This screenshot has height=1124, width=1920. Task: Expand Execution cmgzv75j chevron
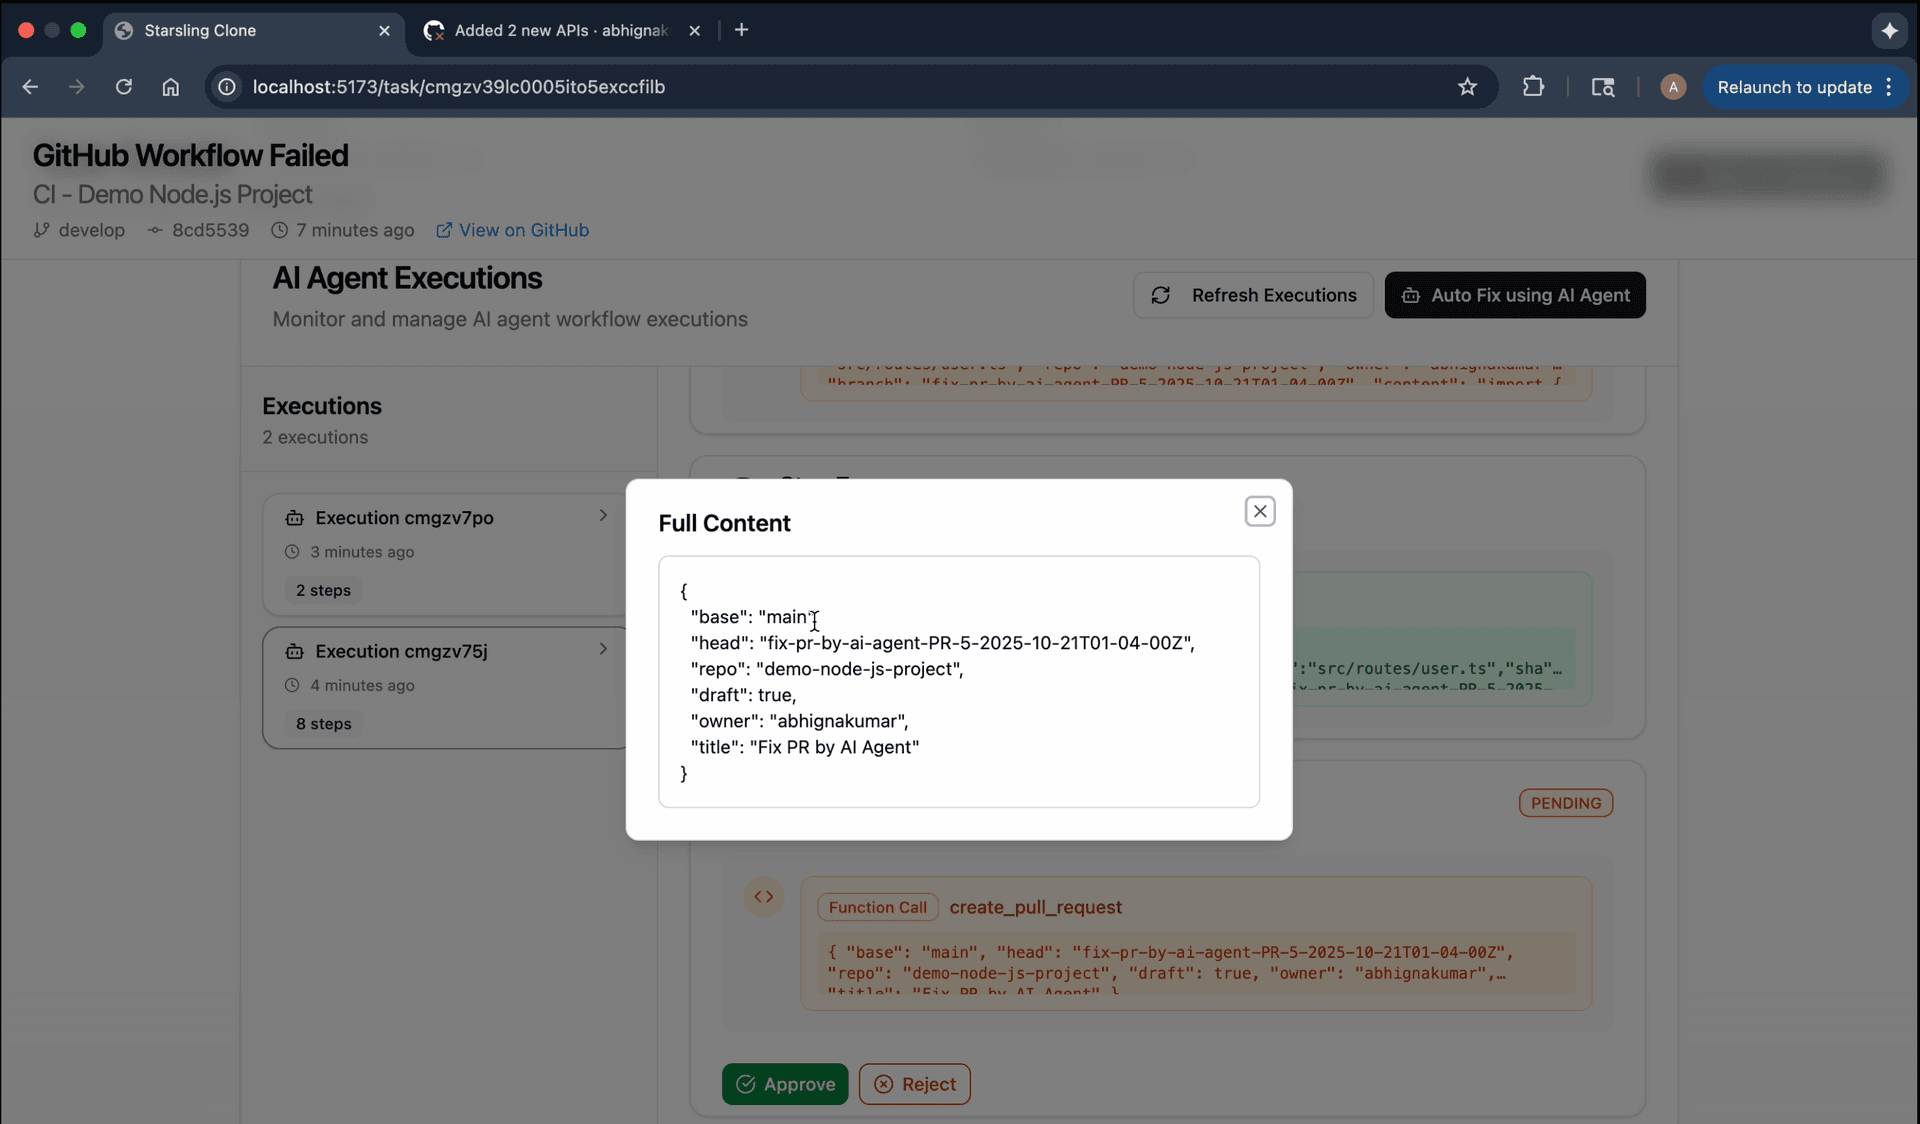click(603, 649)
